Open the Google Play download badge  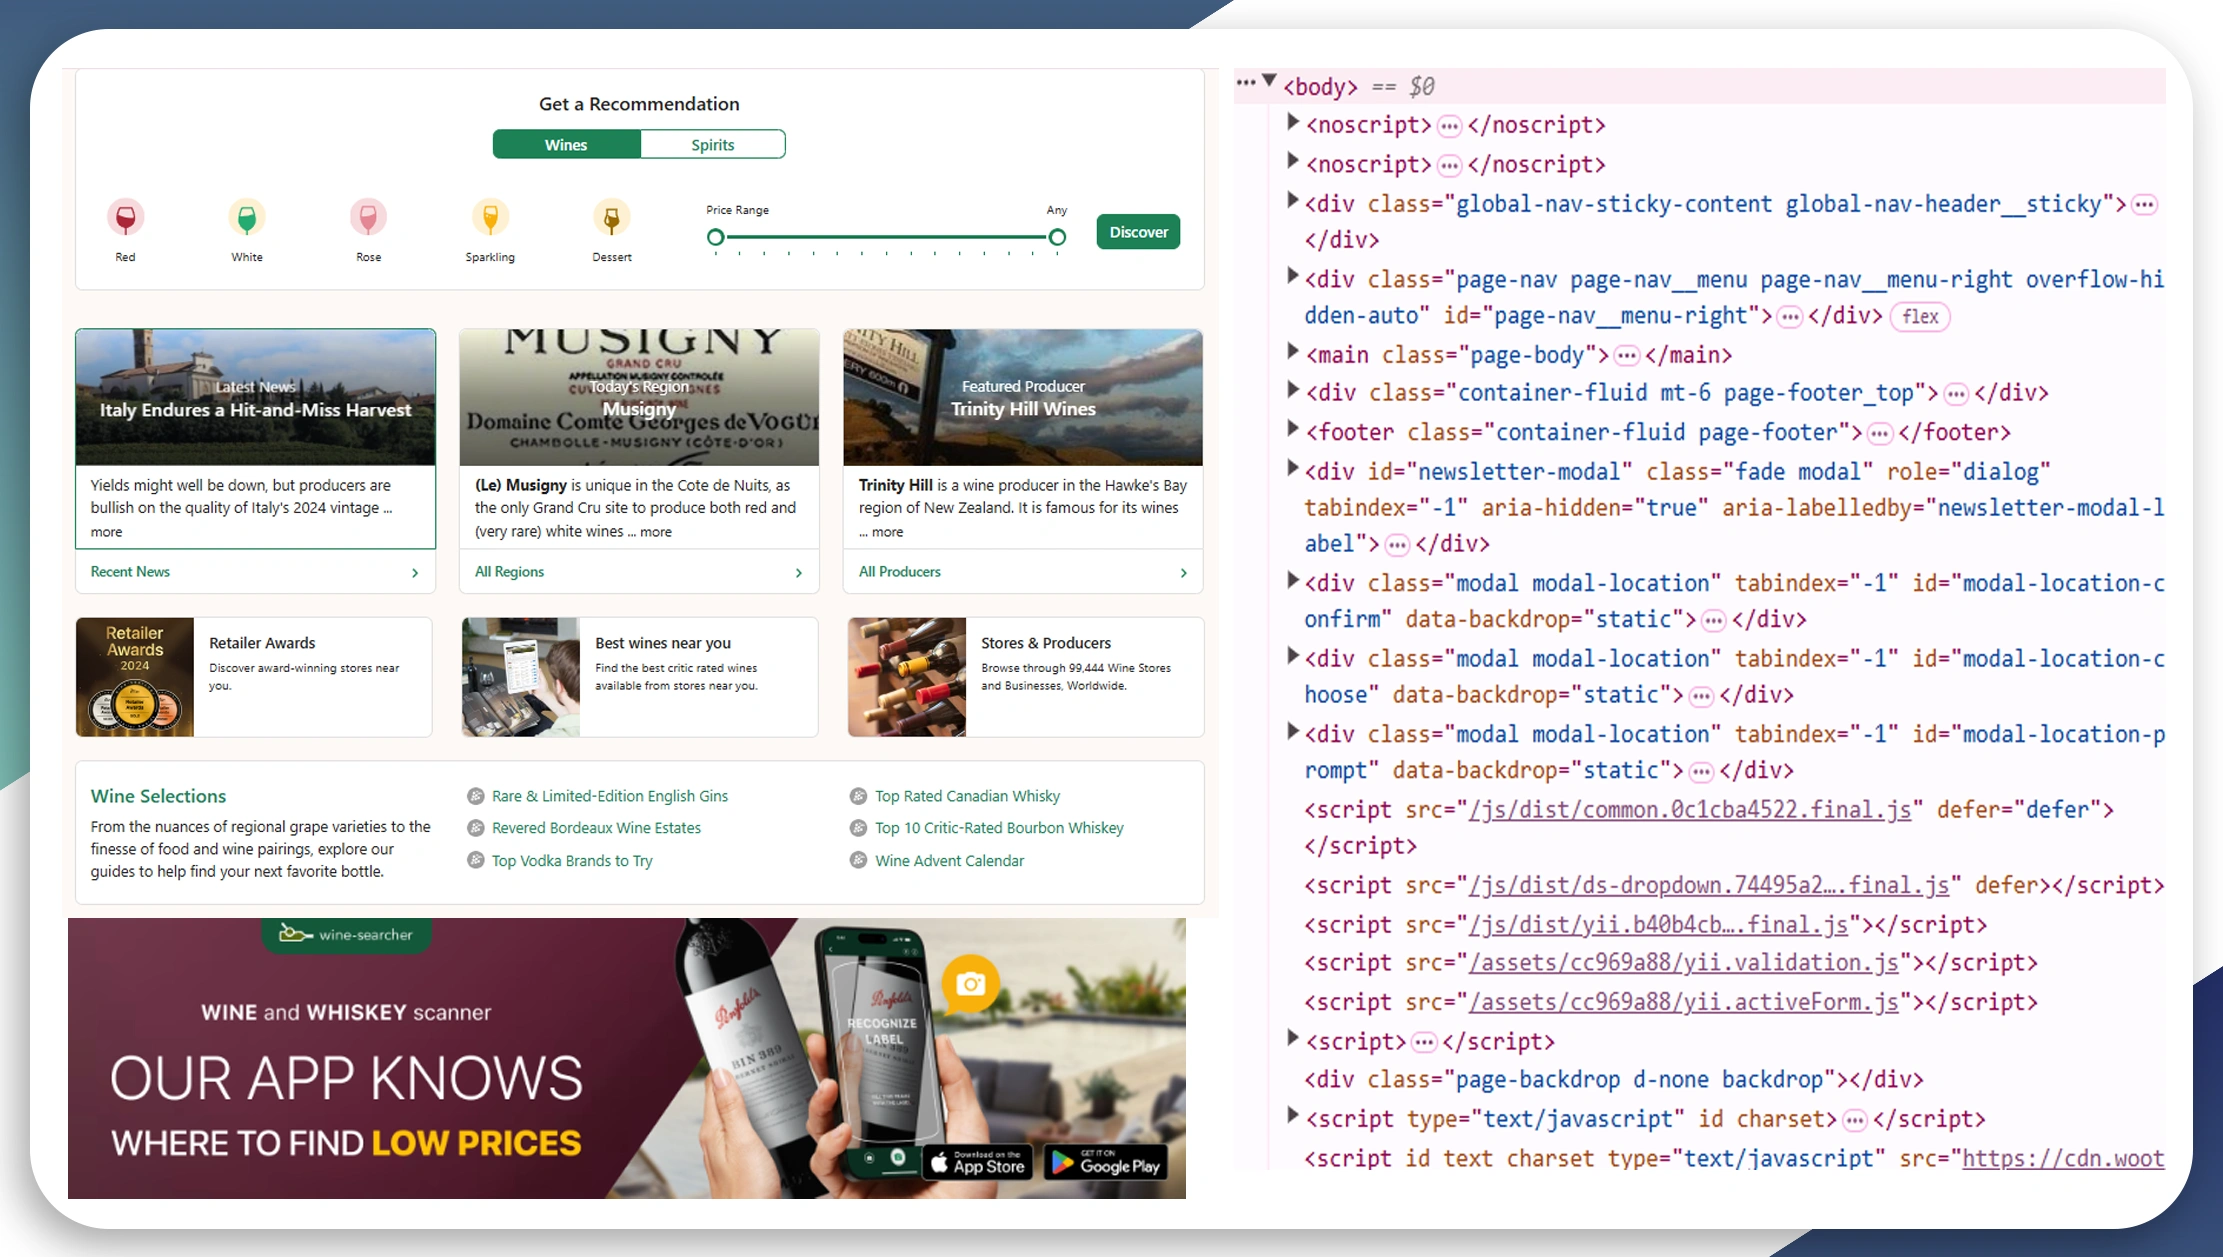1106,1162
